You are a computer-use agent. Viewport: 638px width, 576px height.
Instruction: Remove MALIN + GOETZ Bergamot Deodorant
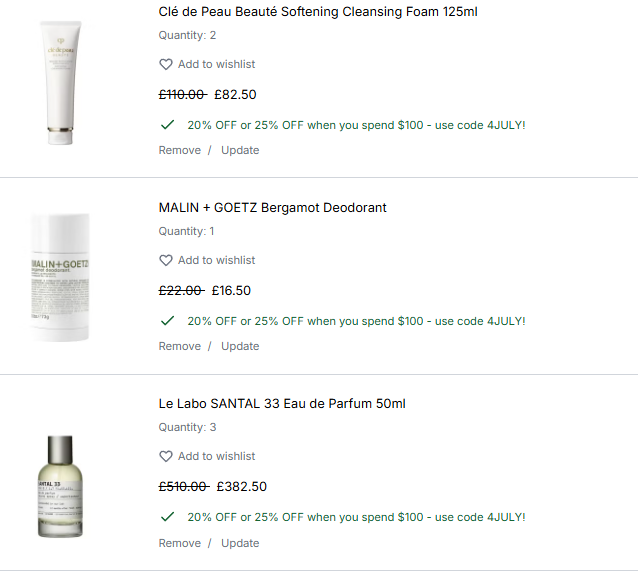(180, 346)
